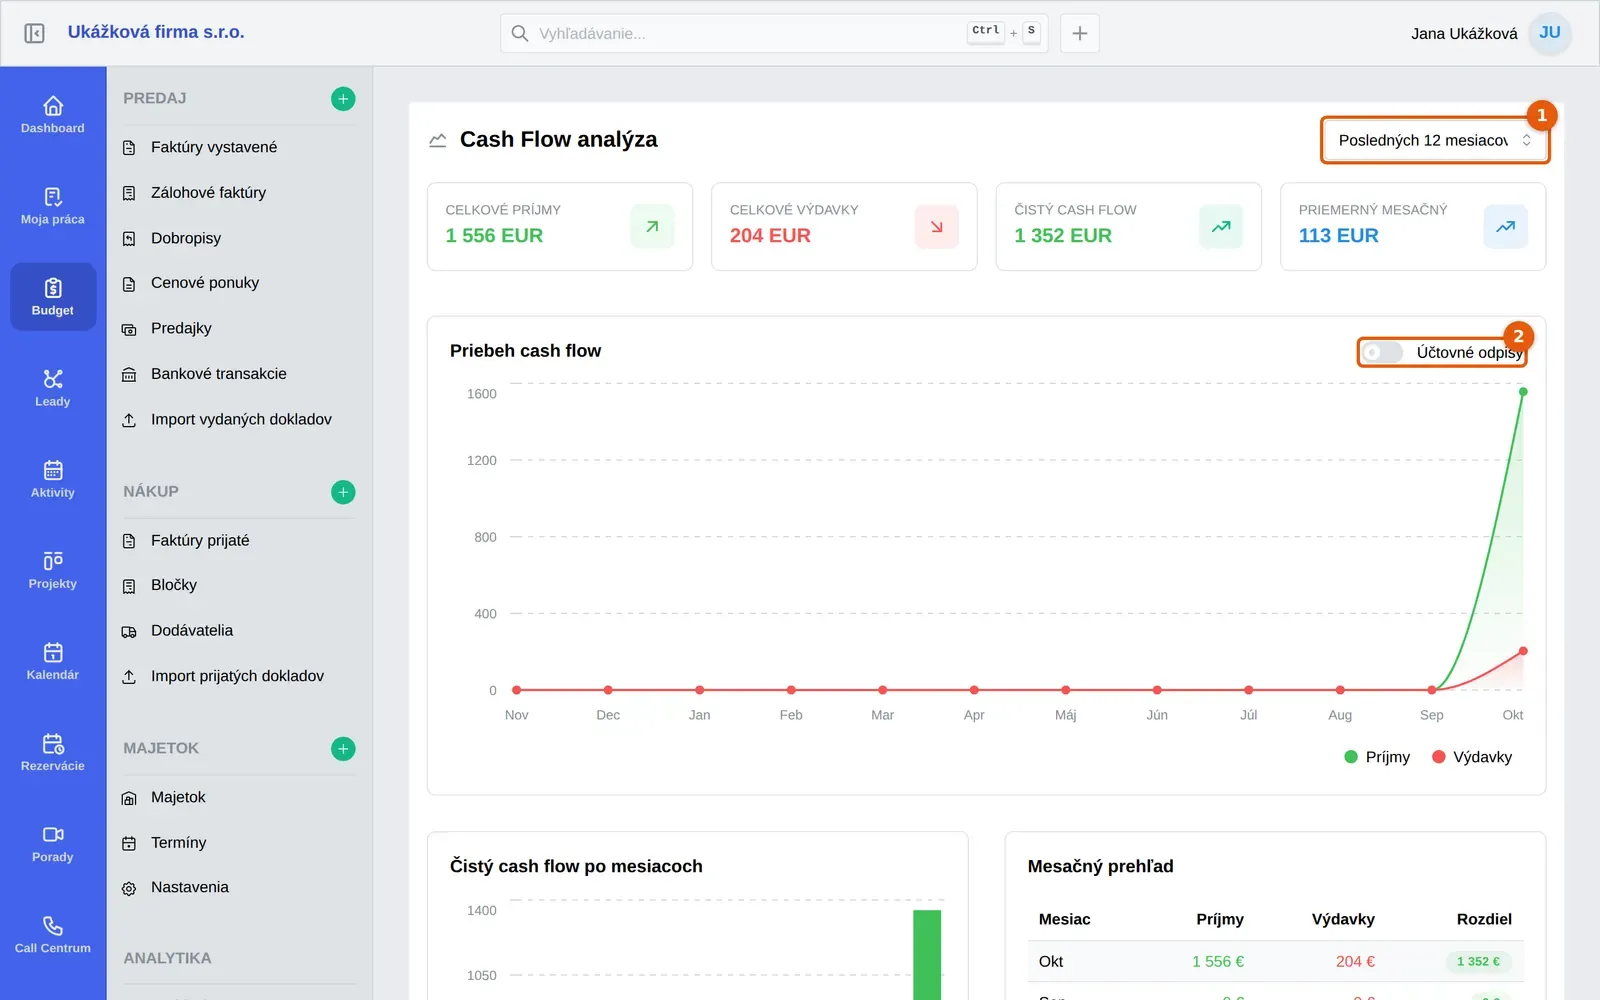Open Rezervácie module

pyautogui.click(x=53, y=752)
